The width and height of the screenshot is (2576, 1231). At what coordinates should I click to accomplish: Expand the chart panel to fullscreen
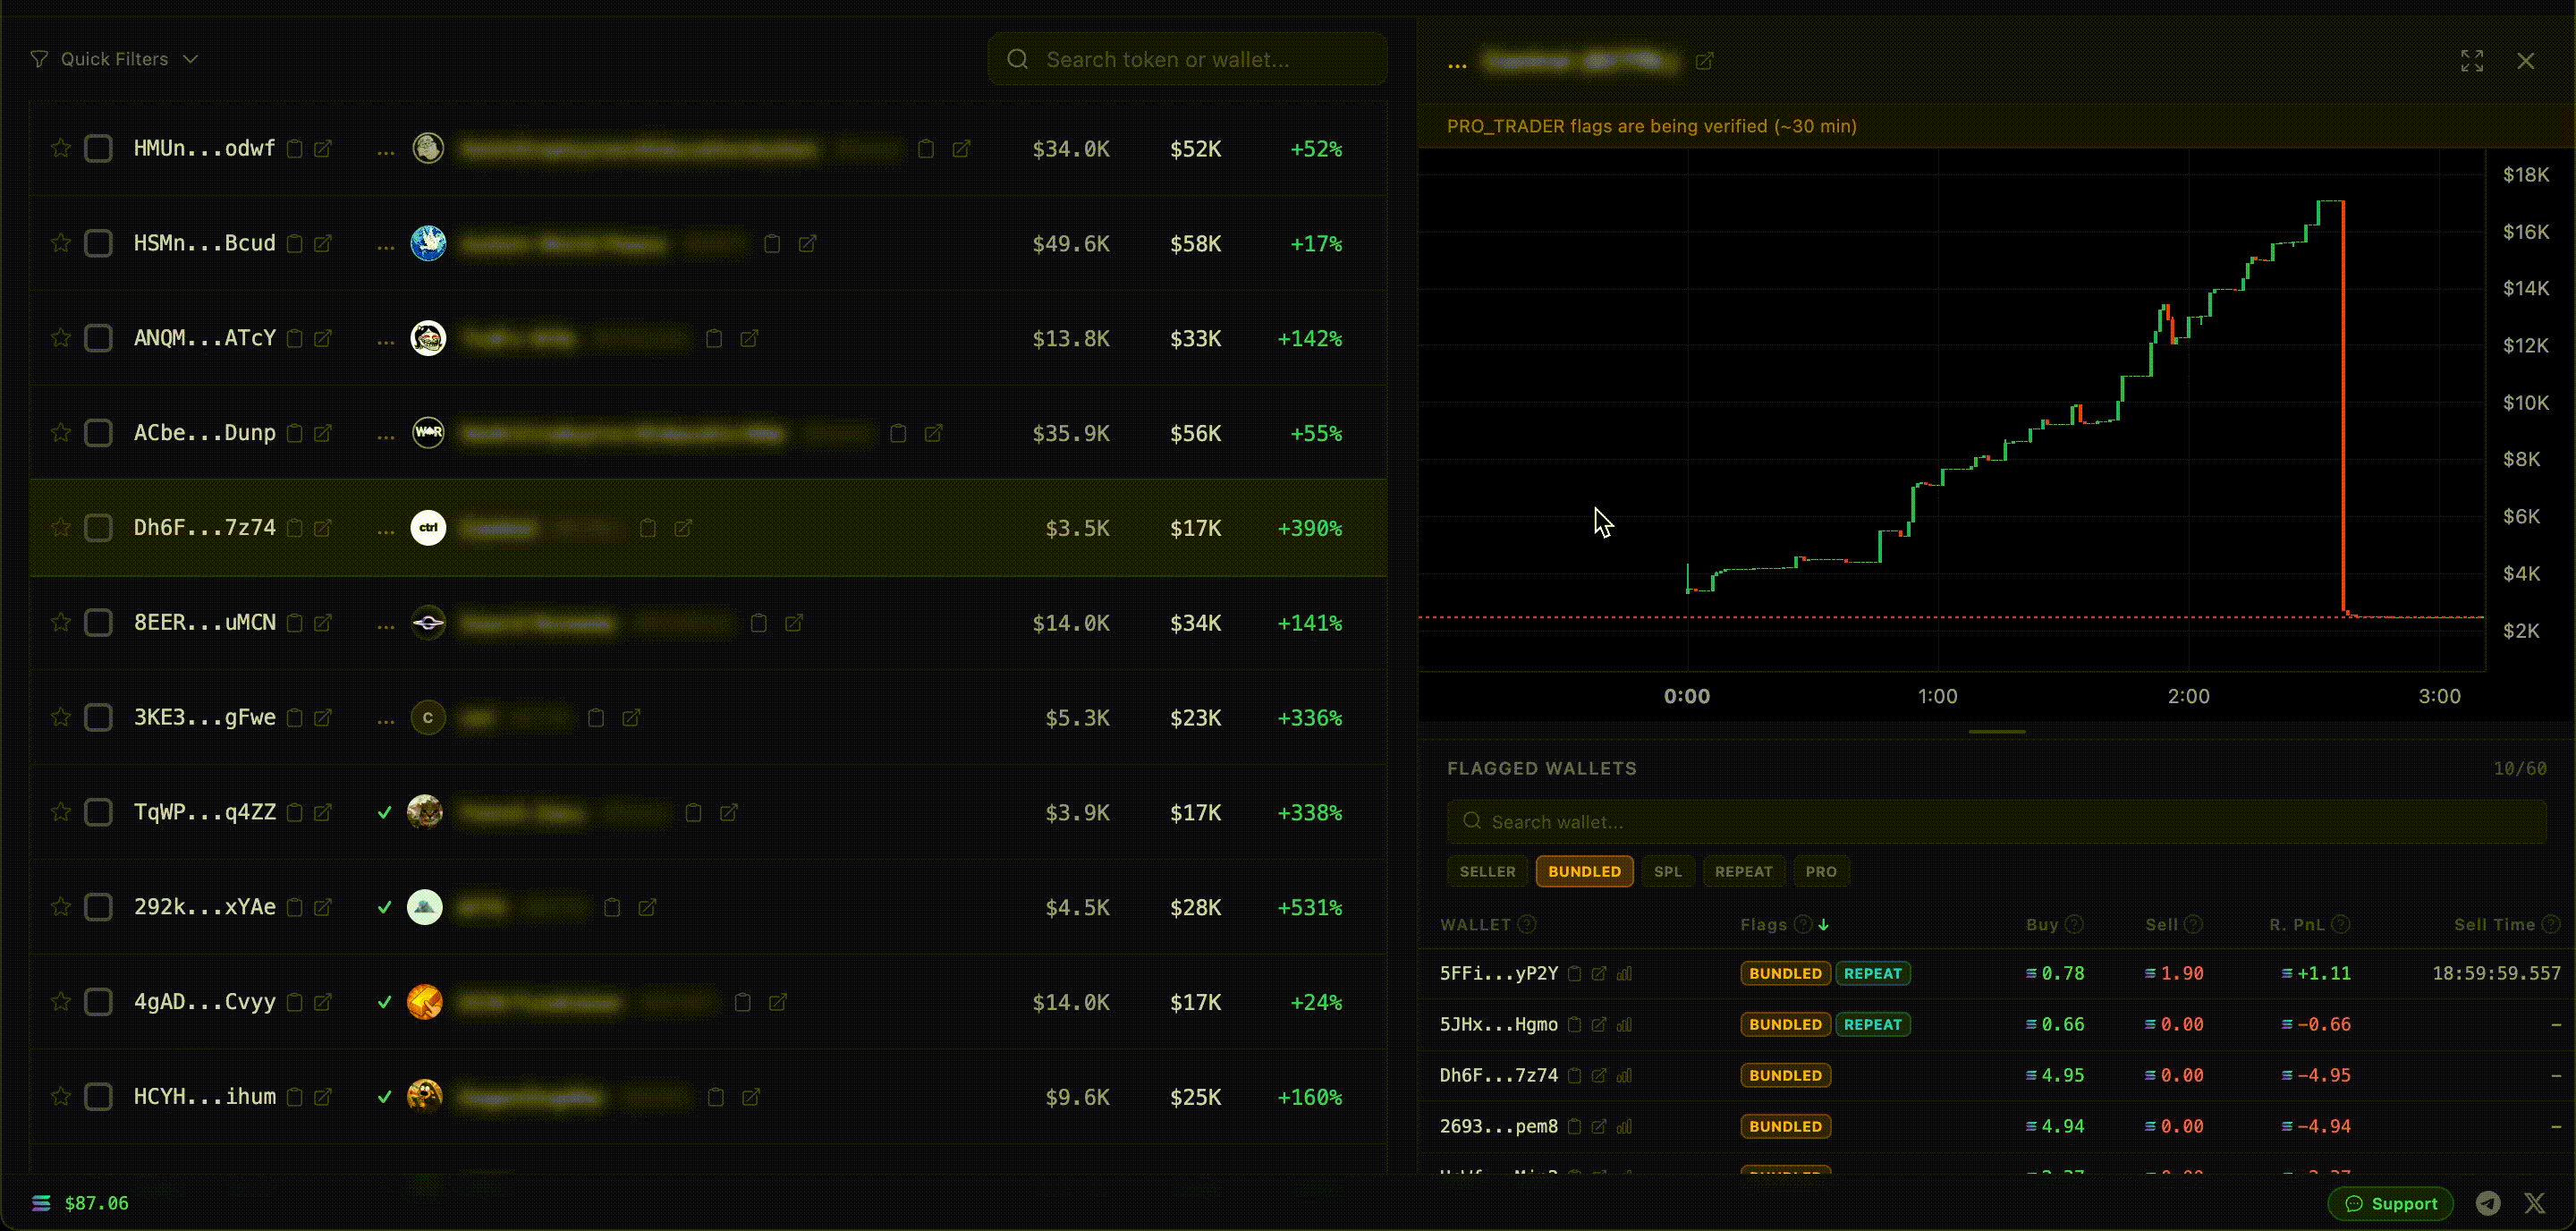pyautogui.click(x=2472, y=61)
